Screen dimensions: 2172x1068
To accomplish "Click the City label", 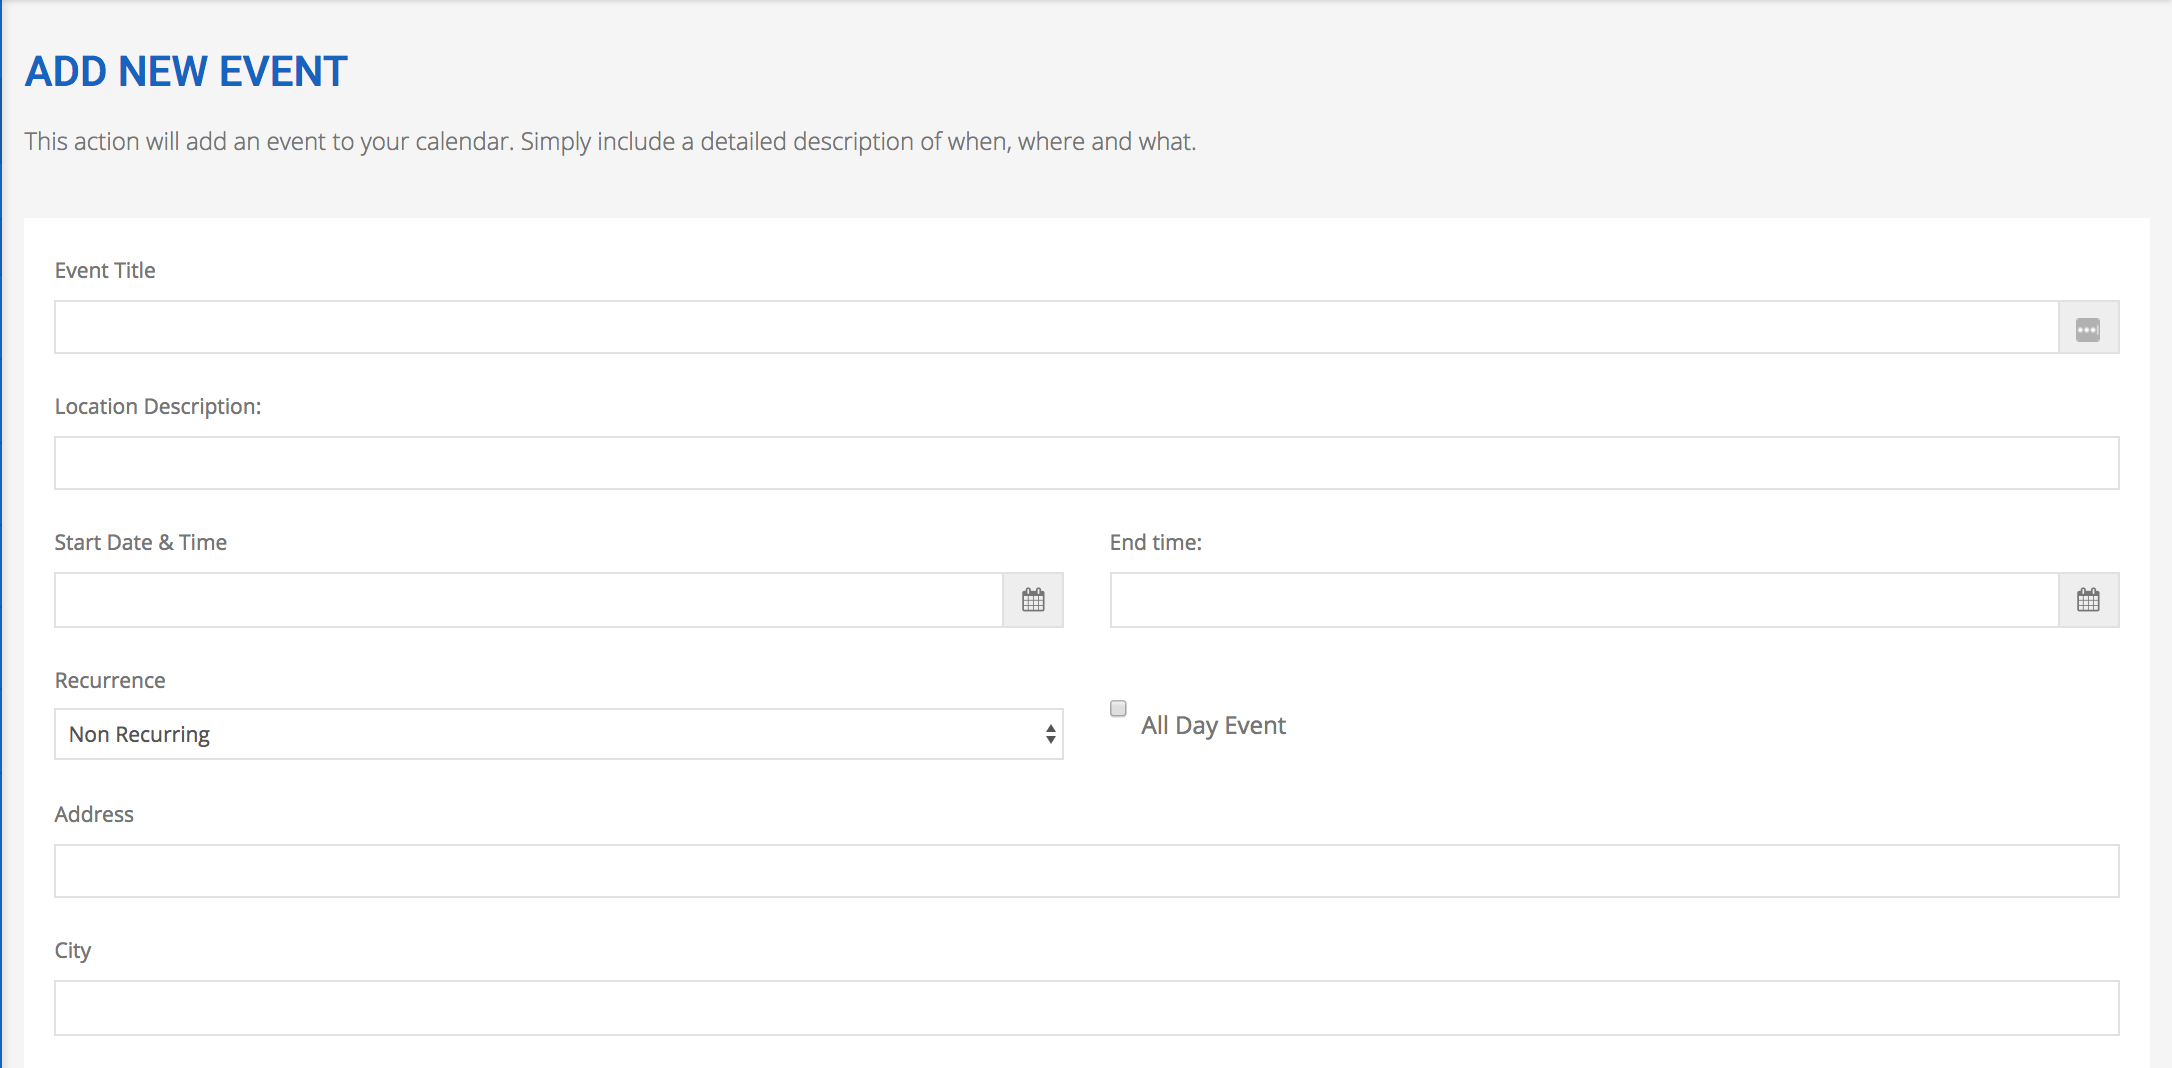I will pyautogui.click(x=73, y=951).
